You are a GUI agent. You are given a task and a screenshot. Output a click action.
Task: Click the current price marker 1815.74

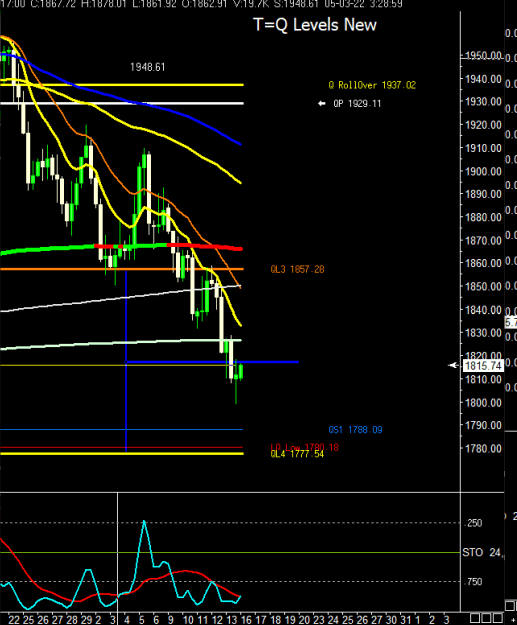click(483, 366)
